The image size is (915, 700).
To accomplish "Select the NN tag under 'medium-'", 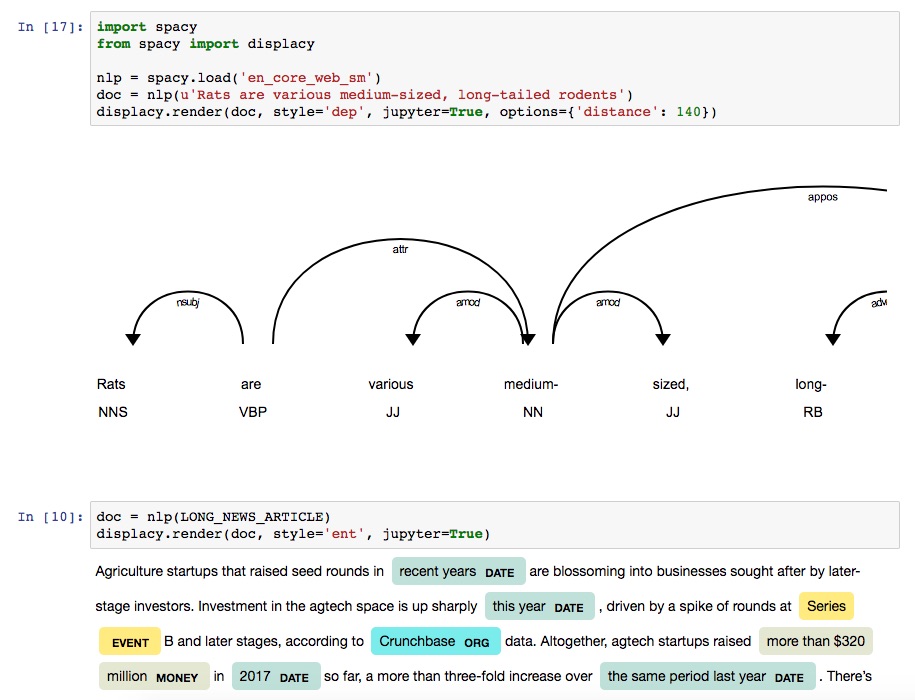I will tap(532, 412).
